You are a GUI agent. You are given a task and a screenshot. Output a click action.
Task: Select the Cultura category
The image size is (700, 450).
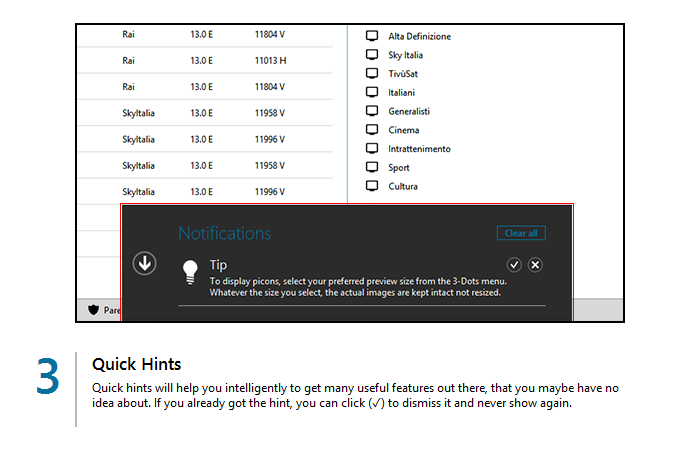(402, 186)
